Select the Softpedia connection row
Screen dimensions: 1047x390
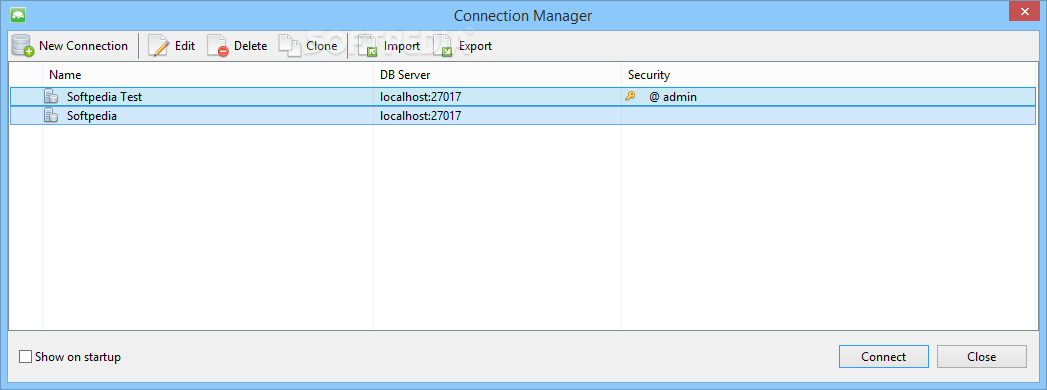coord(524,116)
